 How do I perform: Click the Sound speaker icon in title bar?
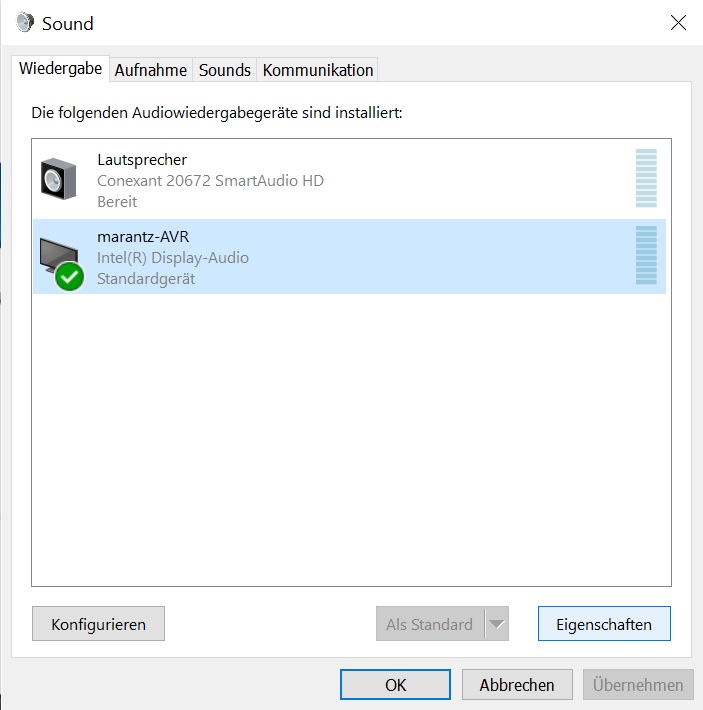(x=24, y=22)
